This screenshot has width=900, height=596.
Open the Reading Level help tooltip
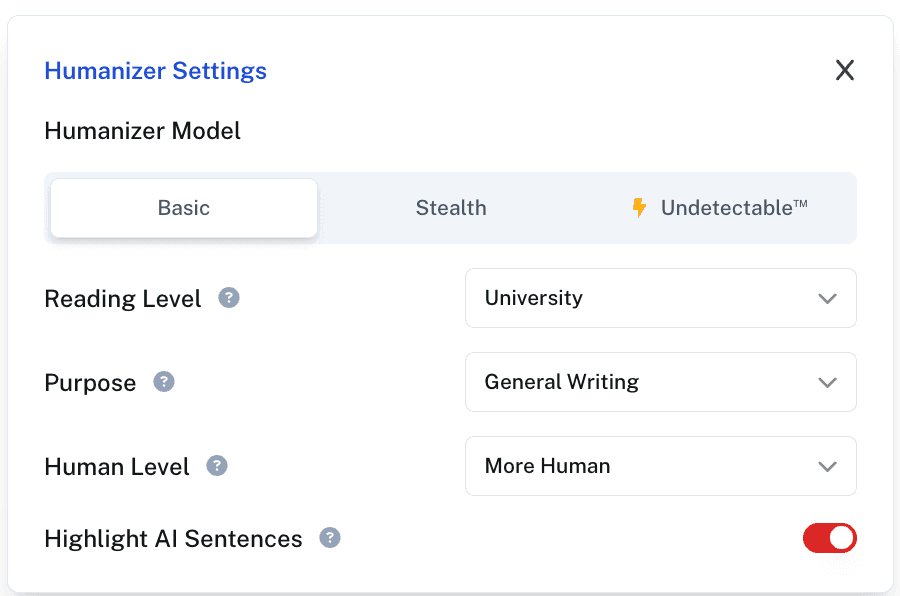coord(229,297)
